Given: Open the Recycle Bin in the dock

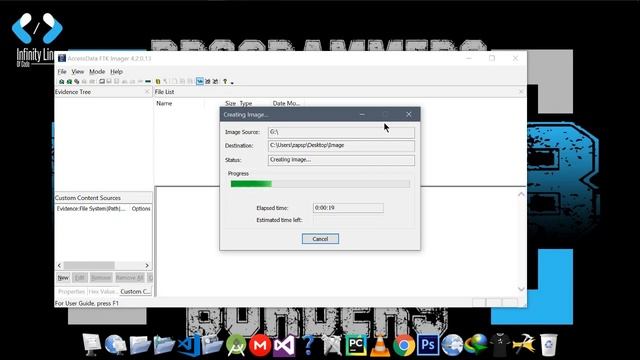Looking at the screenshot, I should 548,345.
